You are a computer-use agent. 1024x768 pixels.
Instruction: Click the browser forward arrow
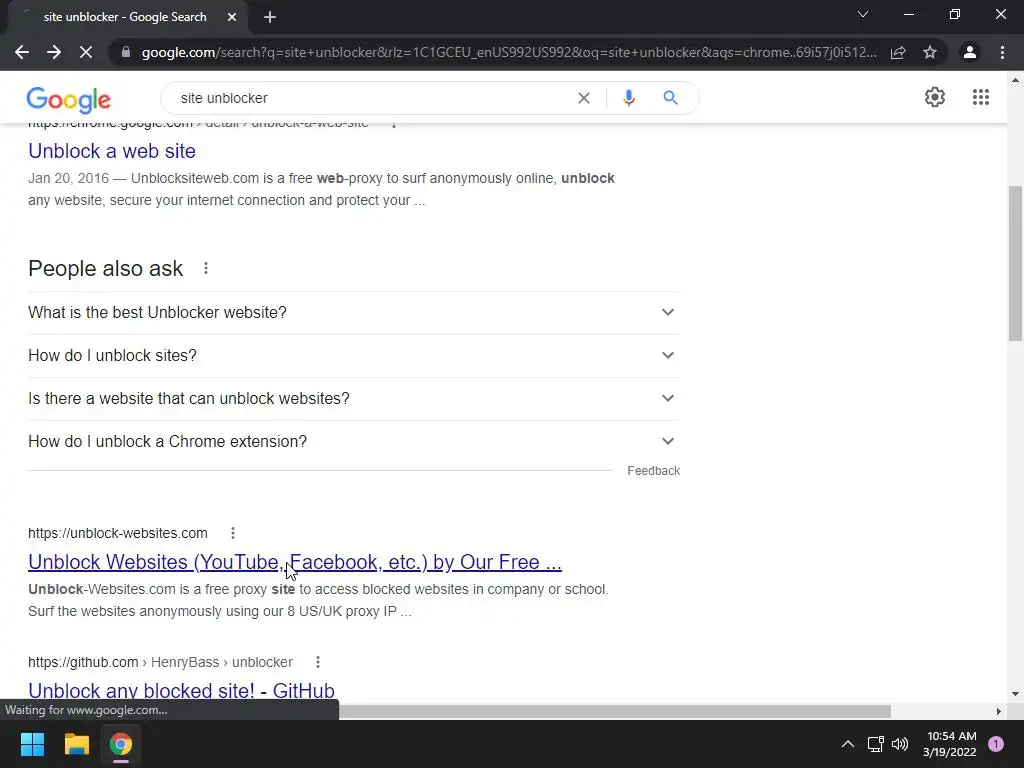pyautogui.click(x=54, y=52)
